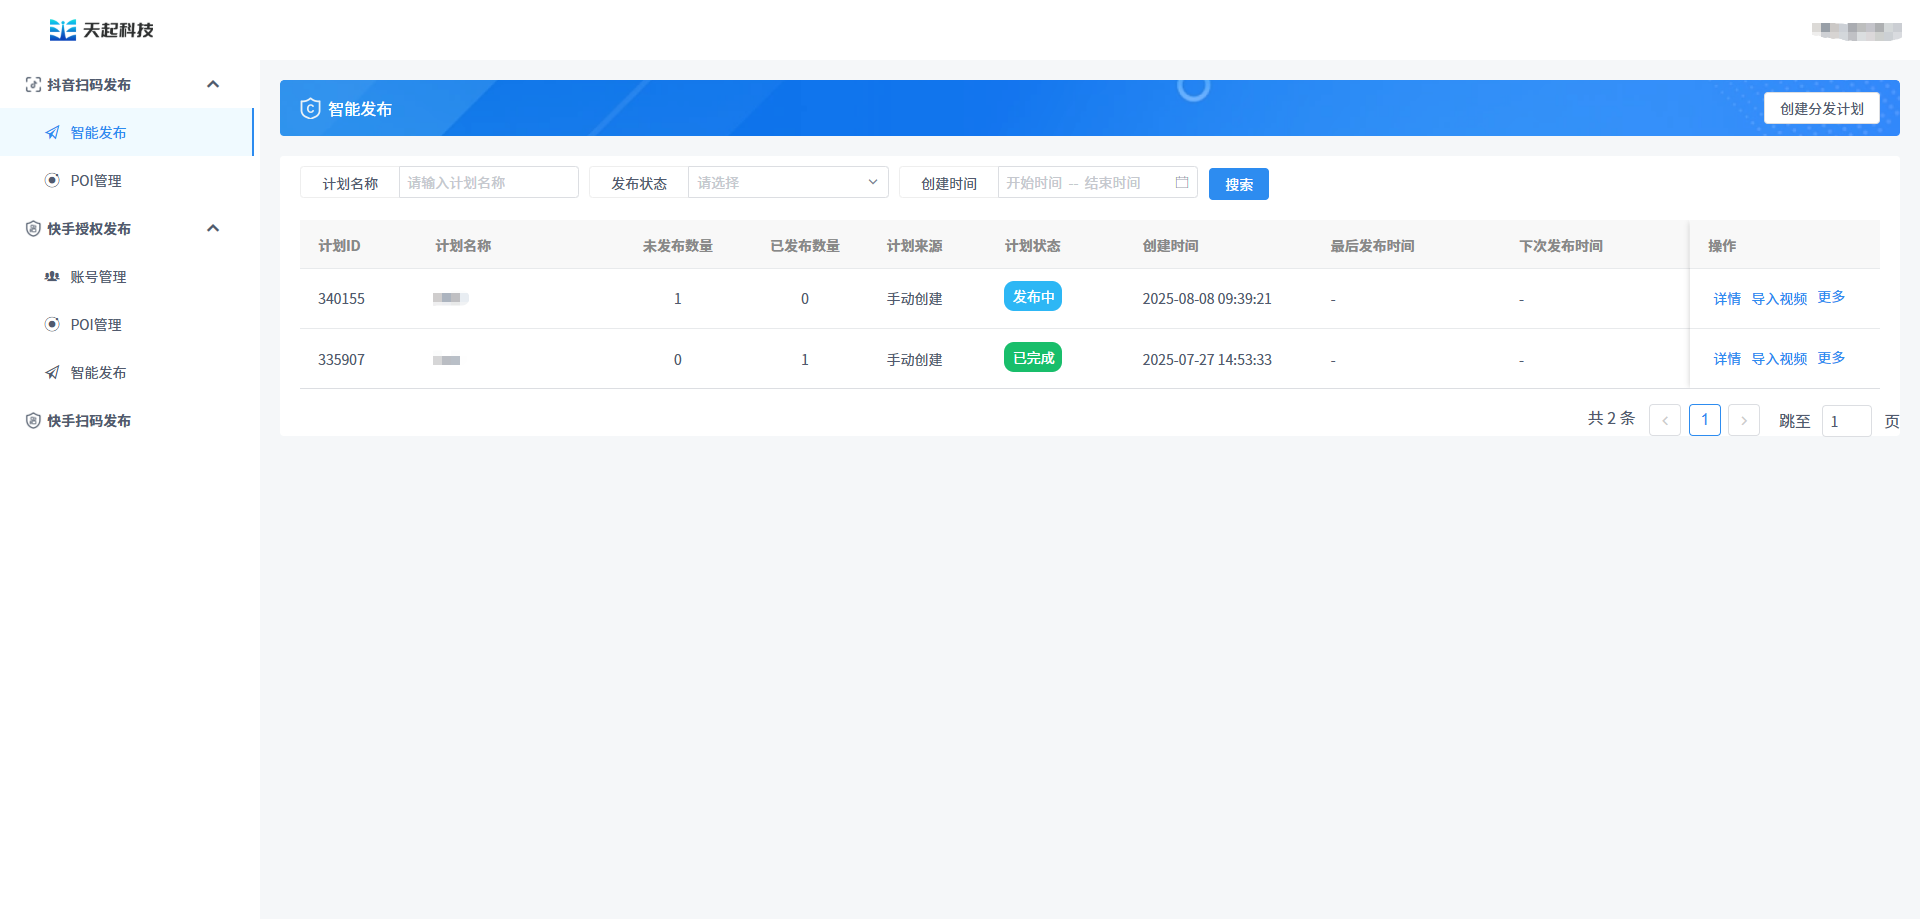This screenshot has height=919, width=1920.
Task: Open the 发布状态 dropdown
Action: tap(787, 183)
